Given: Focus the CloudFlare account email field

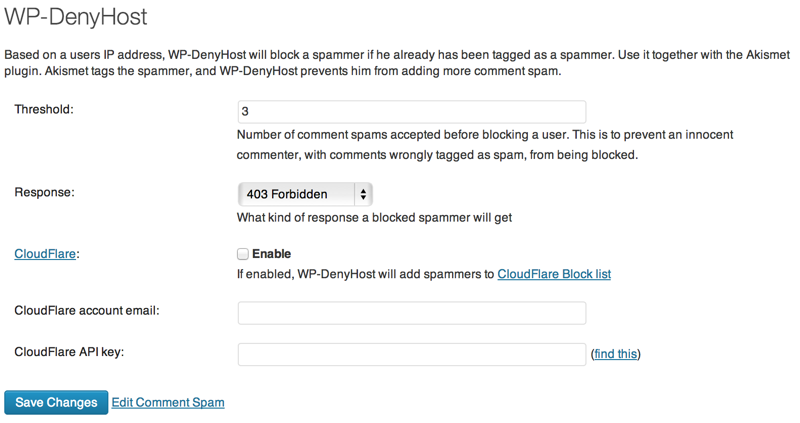Looking at the screenshot, I should [412, 313].
